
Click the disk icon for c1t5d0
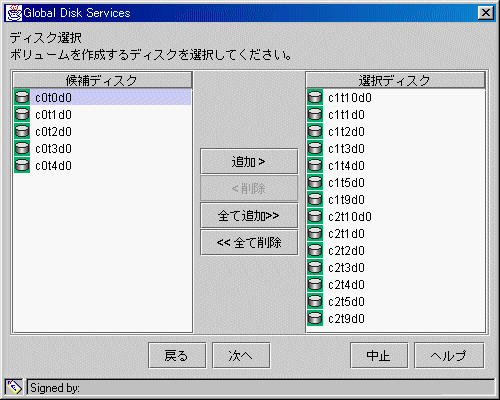pos(315,183)
